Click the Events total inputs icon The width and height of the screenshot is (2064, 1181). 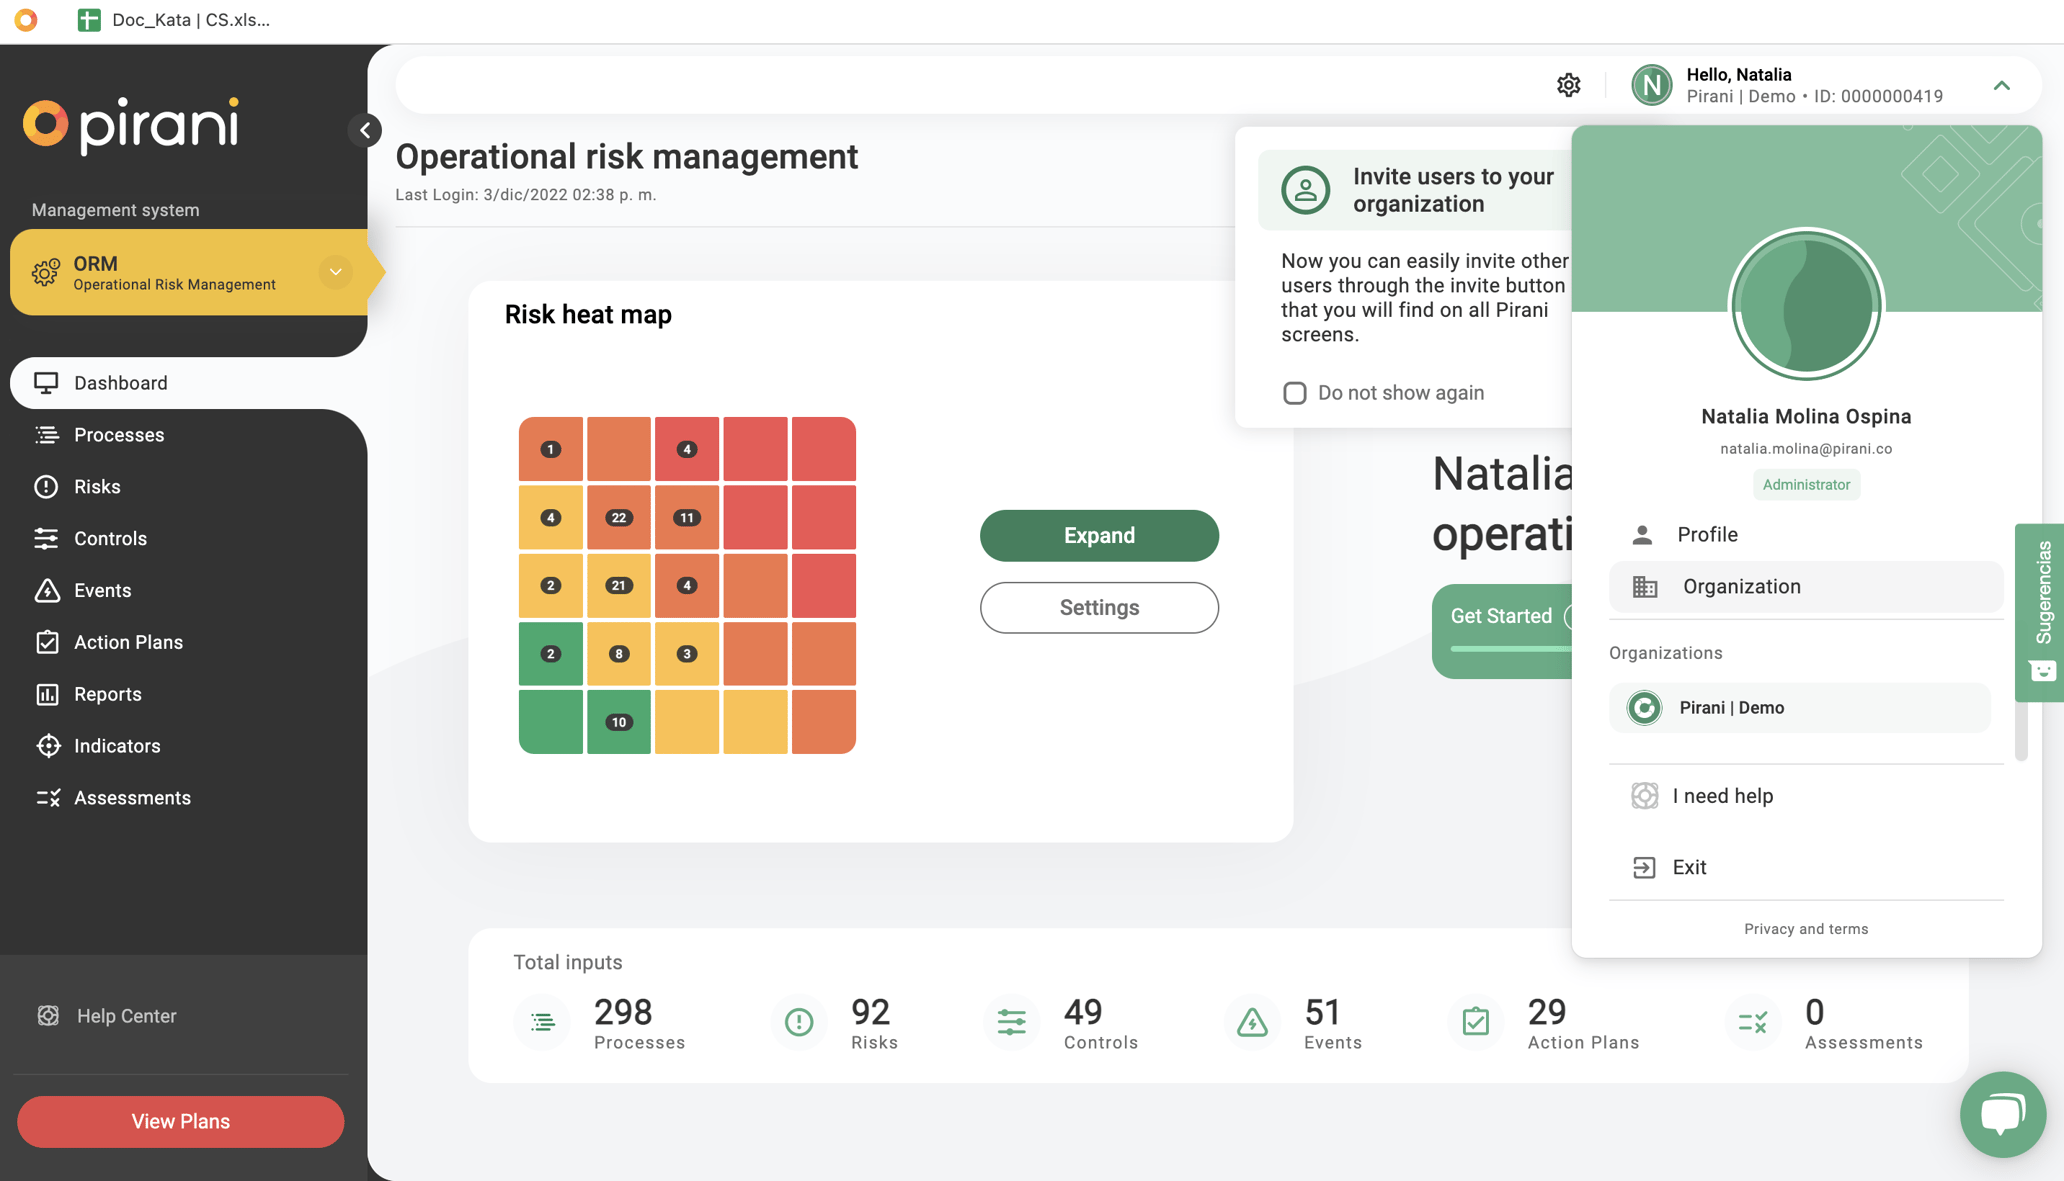[x=1252, y=1022]
